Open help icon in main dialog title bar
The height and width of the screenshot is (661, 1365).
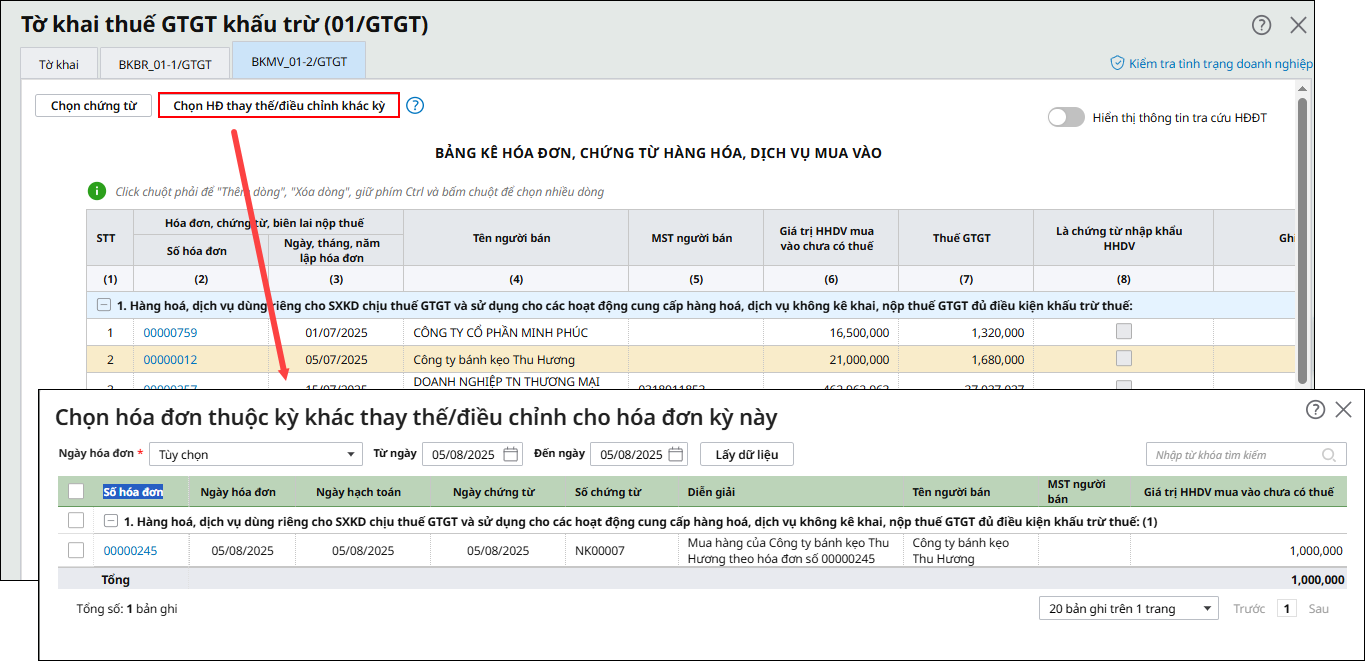tap(1262, 25)
